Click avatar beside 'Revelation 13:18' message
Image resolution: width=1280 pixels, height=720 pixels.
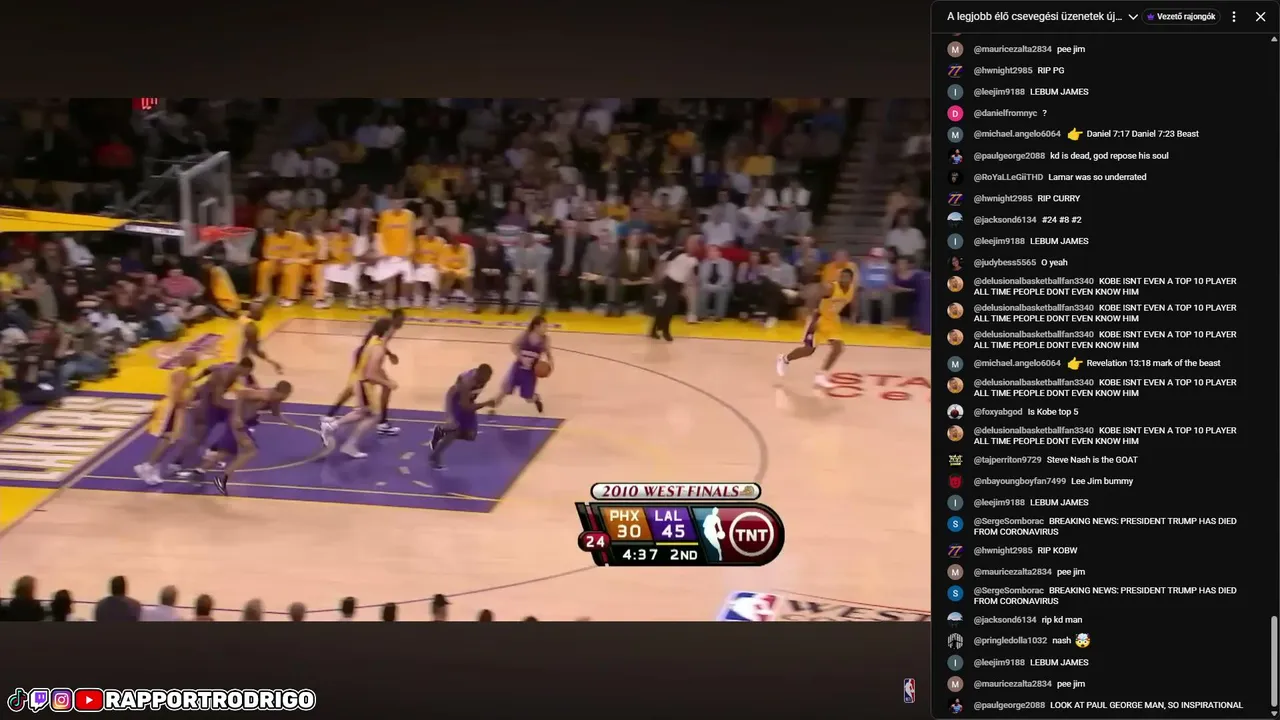pyautogui.click(x=955, y=364)
